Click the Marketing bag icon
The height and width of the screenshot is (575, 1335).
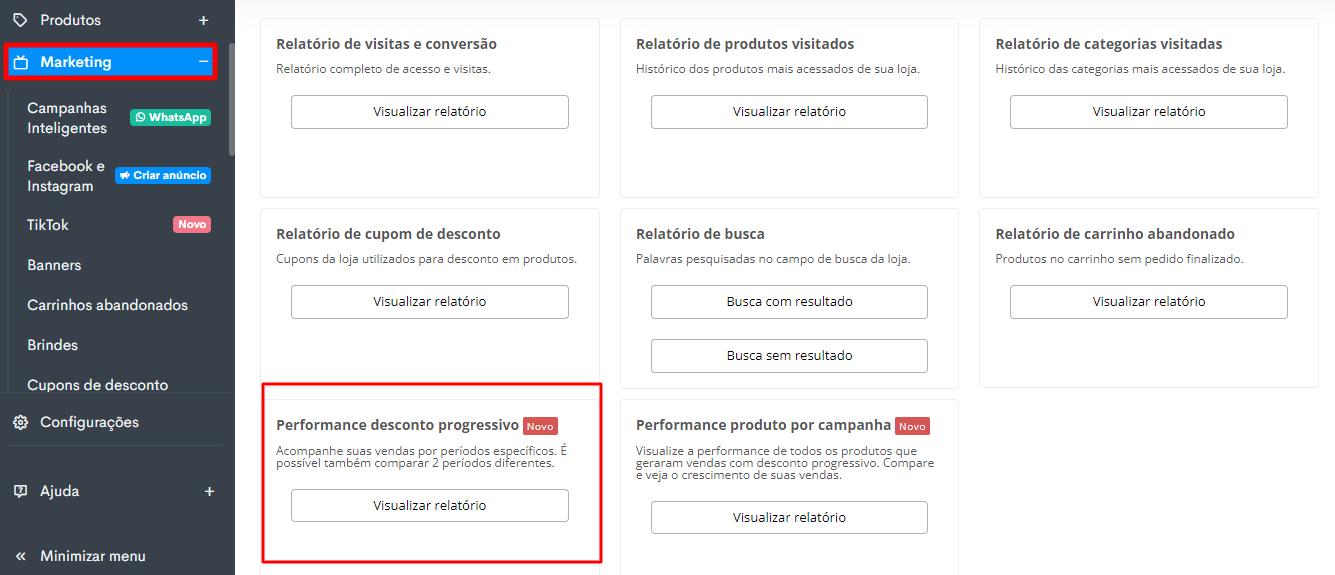click(x=20, y=62)
